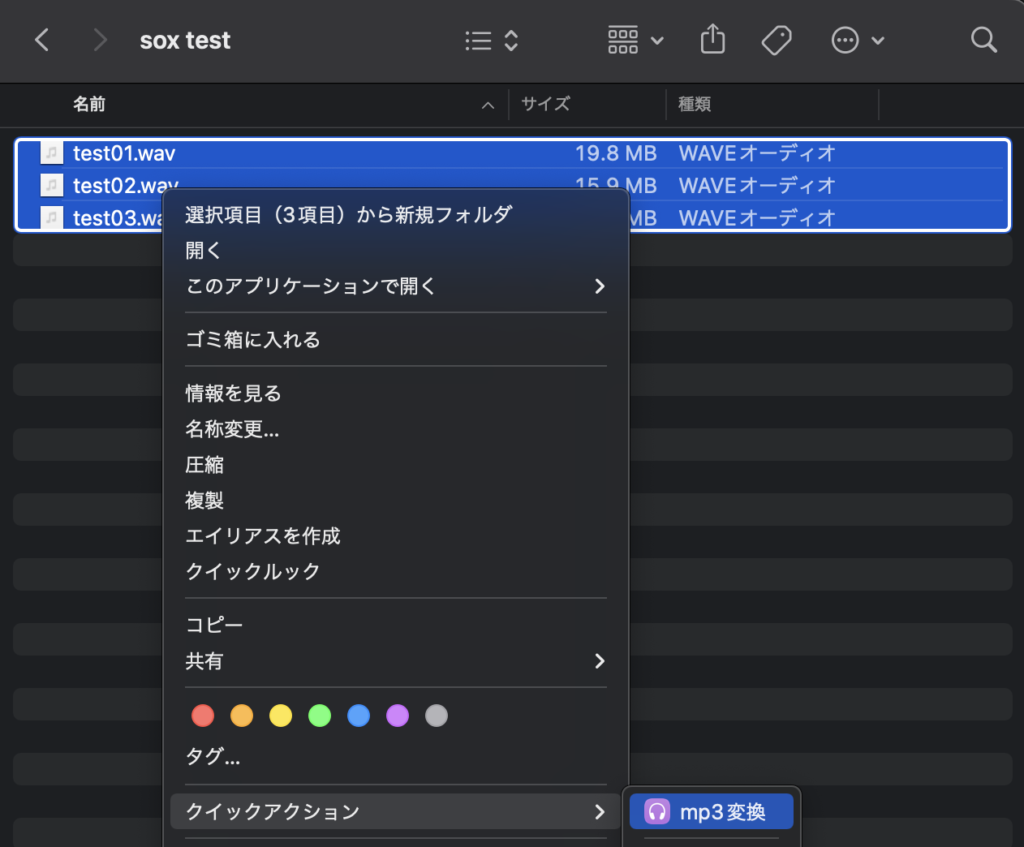Apply the red color tag
This screenshot has height=847, width=1024.
point(203,716)
